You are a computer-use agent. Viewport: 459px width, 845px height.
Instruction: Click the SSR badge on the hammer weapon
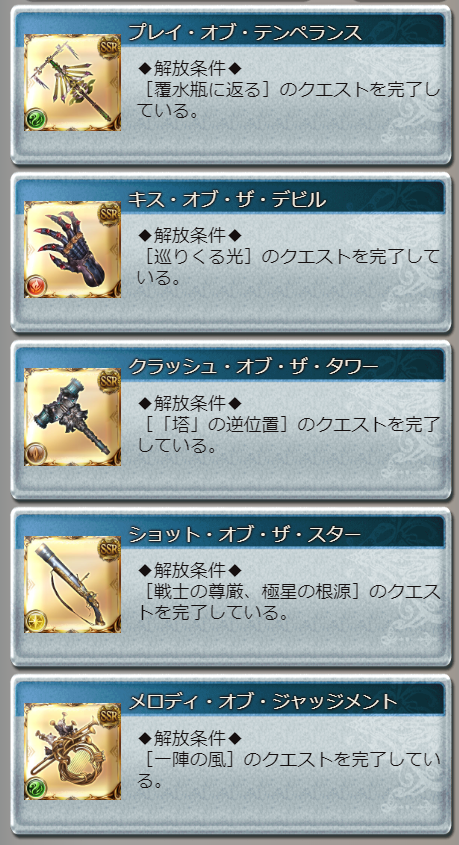109,381
